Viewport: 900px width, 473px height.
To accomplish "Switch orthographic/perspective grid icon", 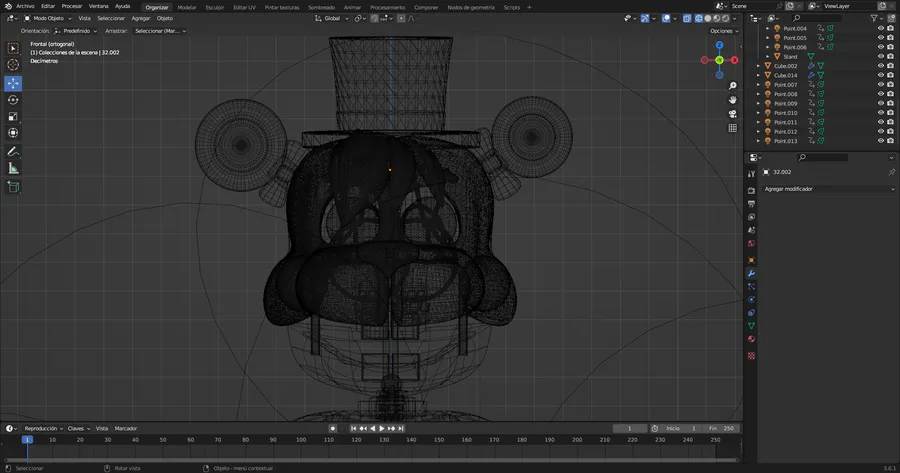I will pyautogui.click(x=732, y=128).
